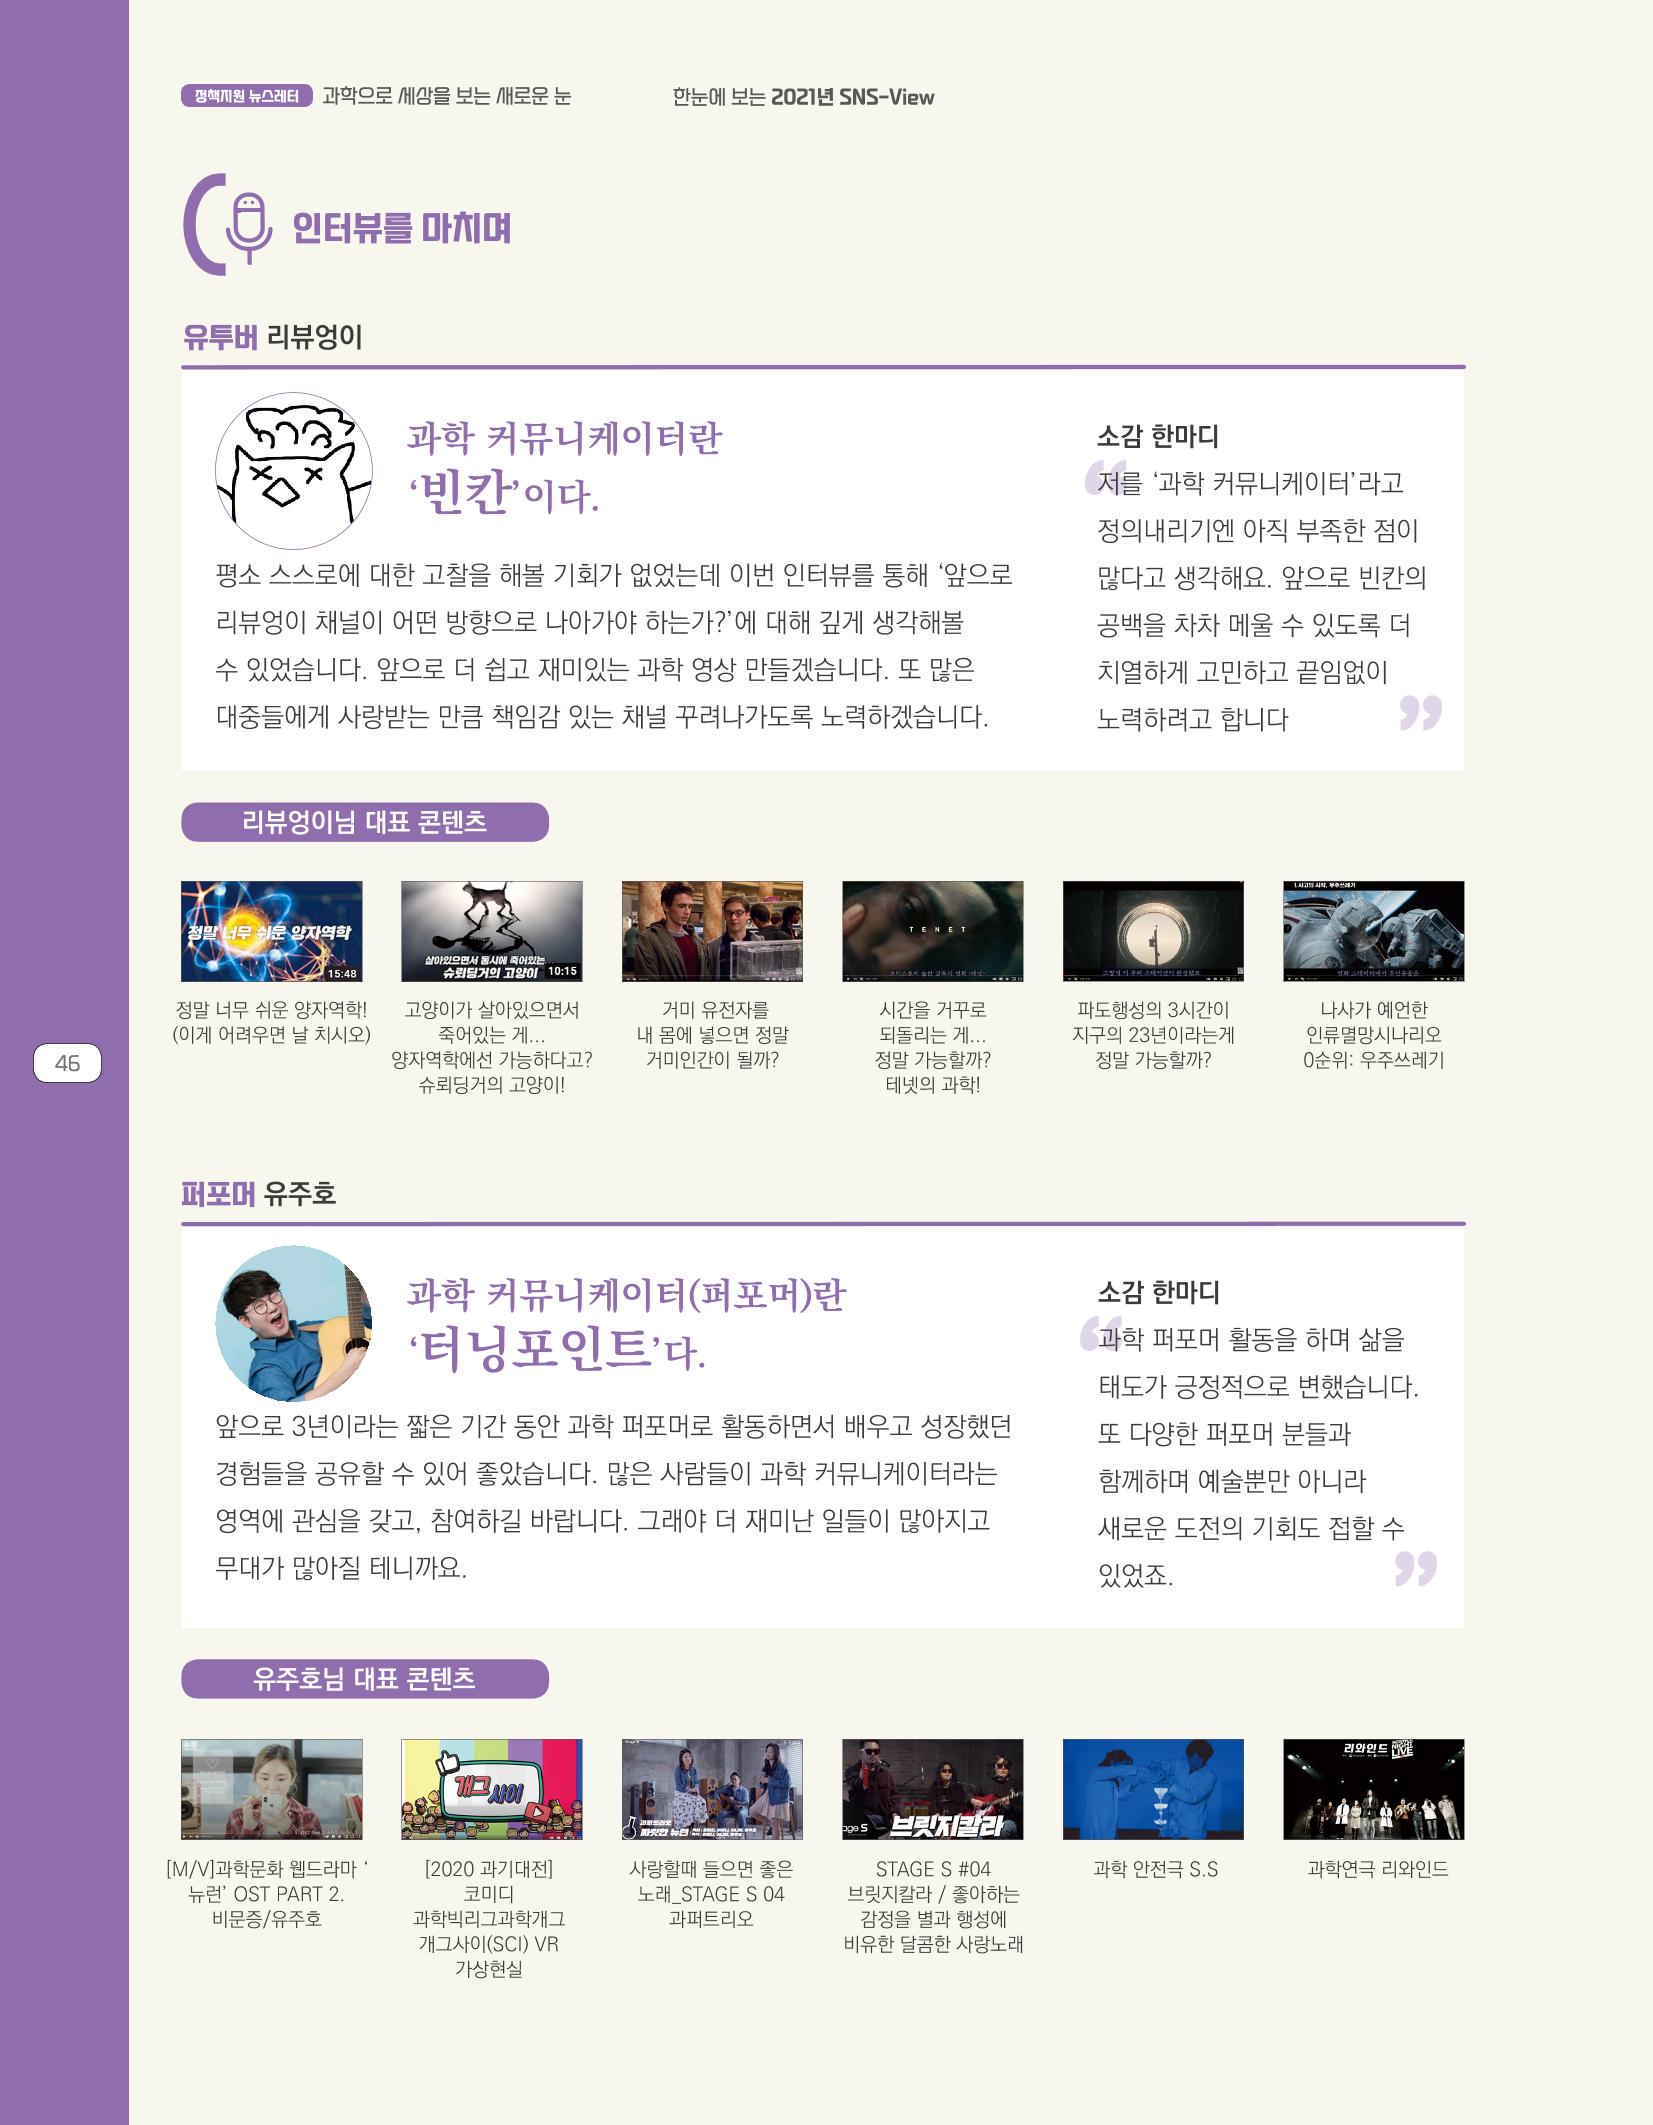The height and width of the screenshot is (2125, 1653).
Task: Click caption STAGE S #04 브릿지칼라
Action: click(933, 1906)
